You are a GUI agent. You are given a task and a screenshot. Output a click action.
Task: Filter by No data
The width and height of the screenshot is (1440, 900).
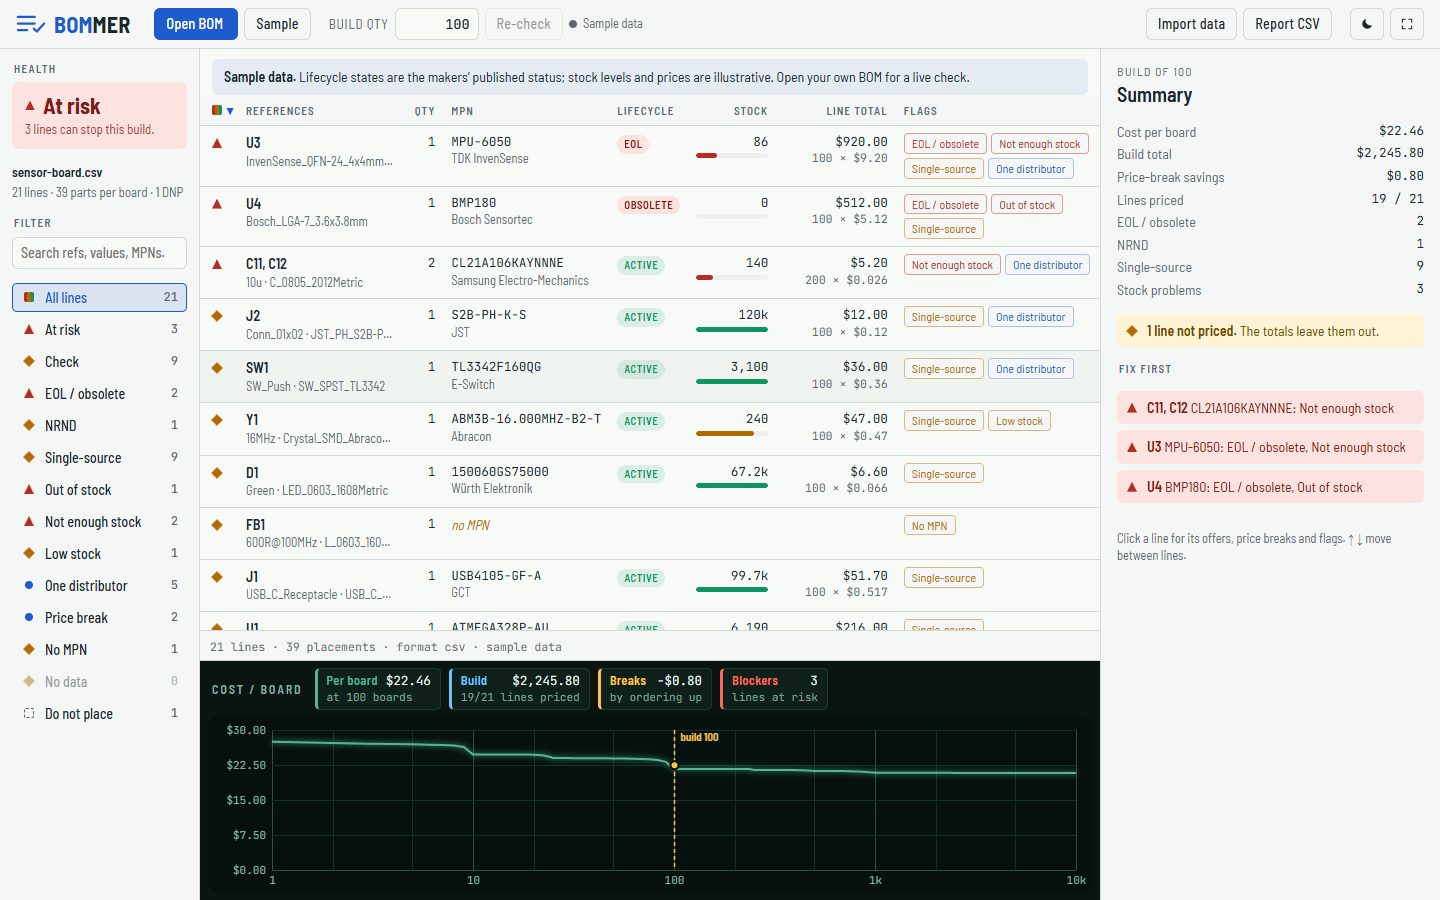[x=99, y=681]
